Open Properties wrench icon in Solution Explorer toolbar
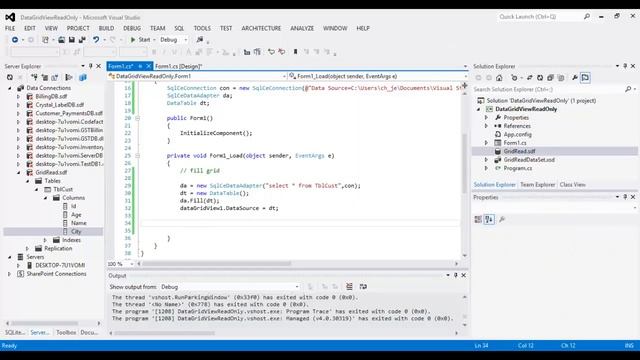Image resolution: width=640 pixels, height=360 pixels. [575, 78]
